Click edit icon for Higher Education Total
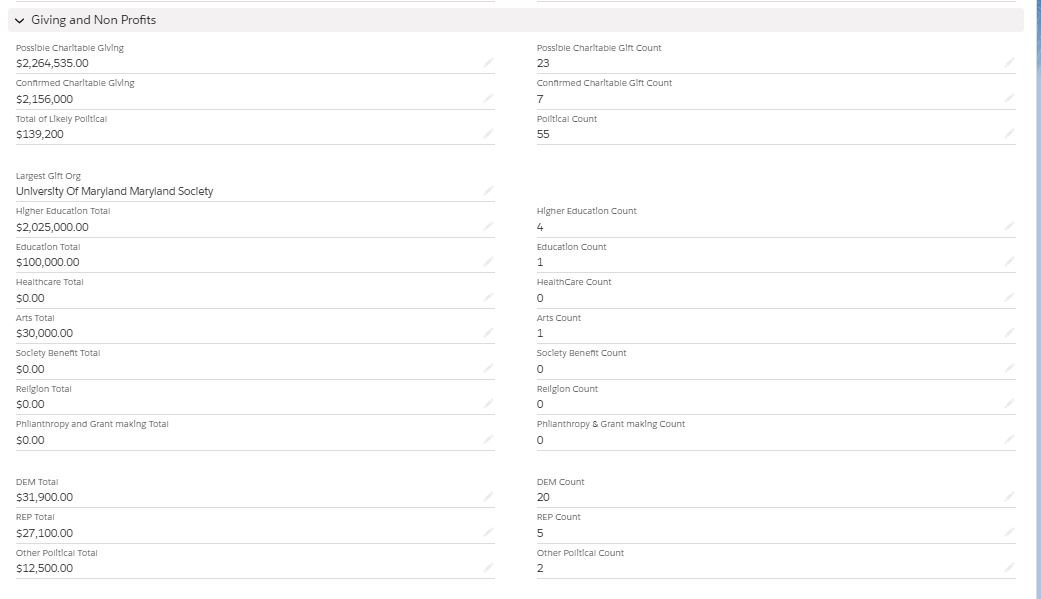 coord(488,227)
